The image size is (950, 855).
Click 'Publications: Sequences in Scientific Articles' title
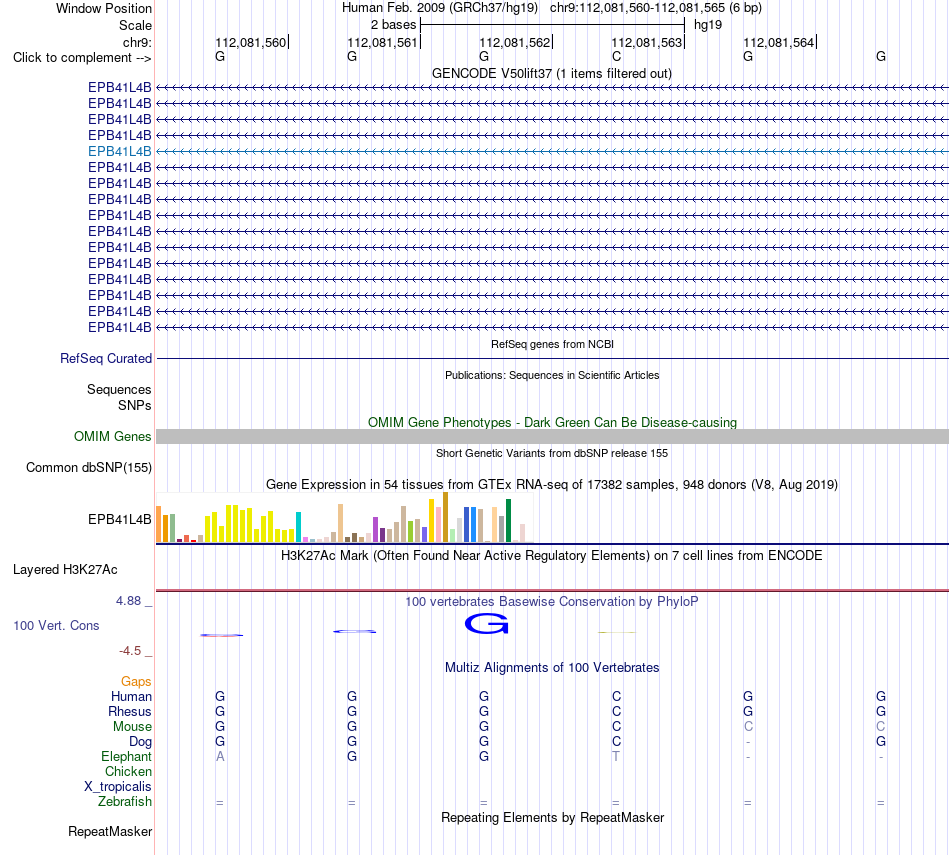coord(552,375)
